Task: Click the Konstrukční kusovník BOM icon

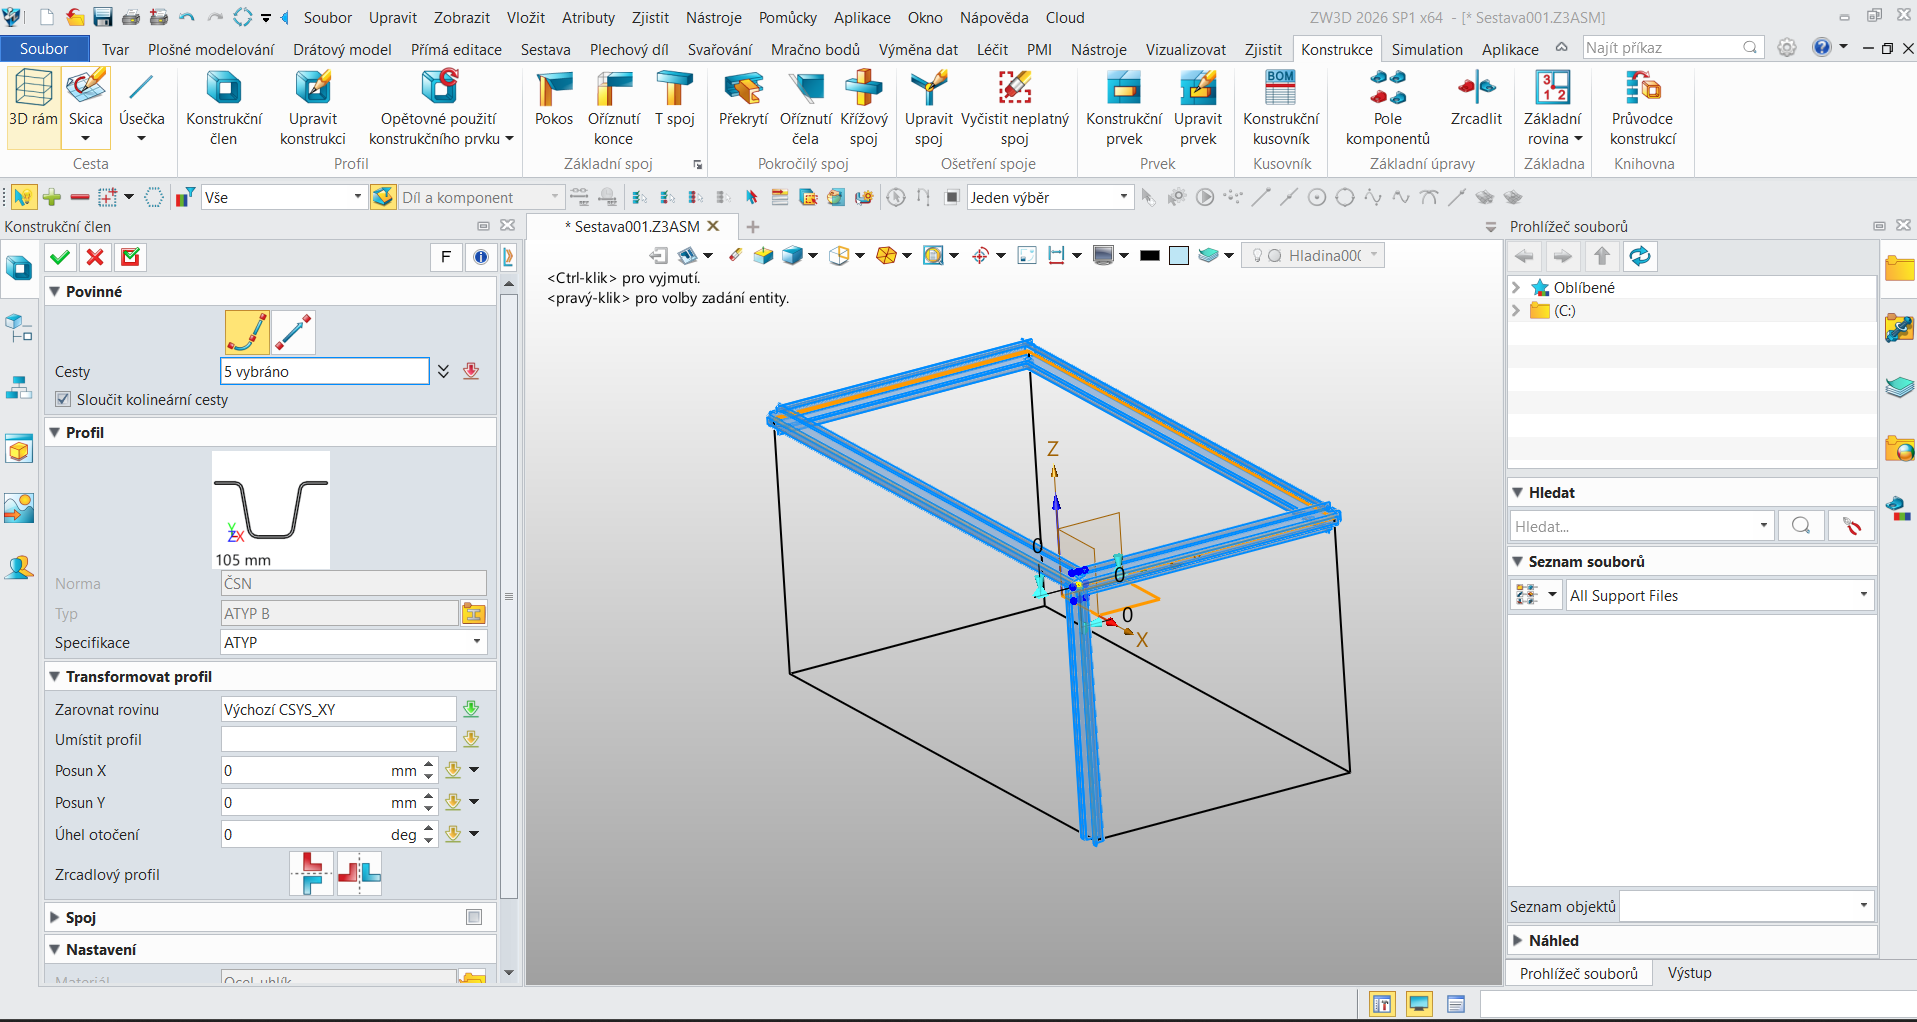Action: tap(1281, 107)
